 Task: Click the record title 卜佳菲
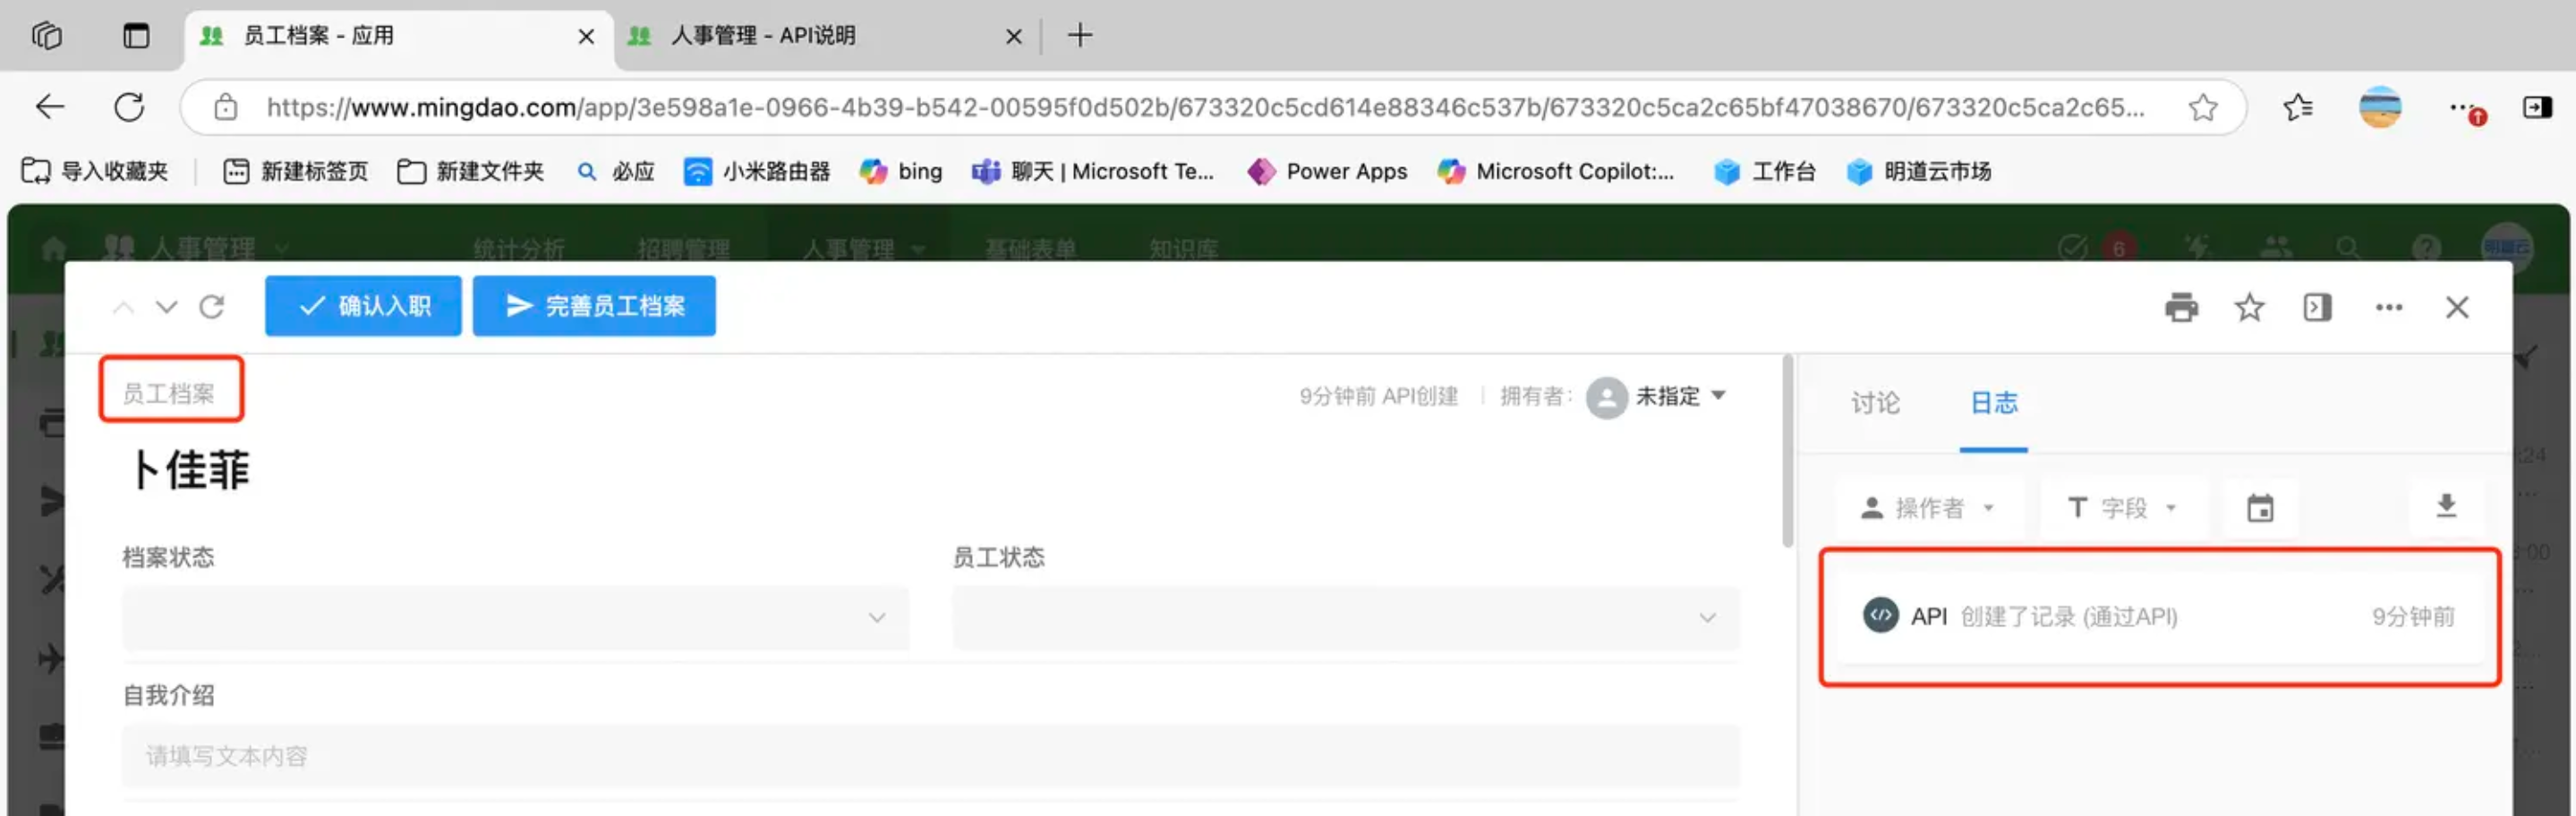190,470
